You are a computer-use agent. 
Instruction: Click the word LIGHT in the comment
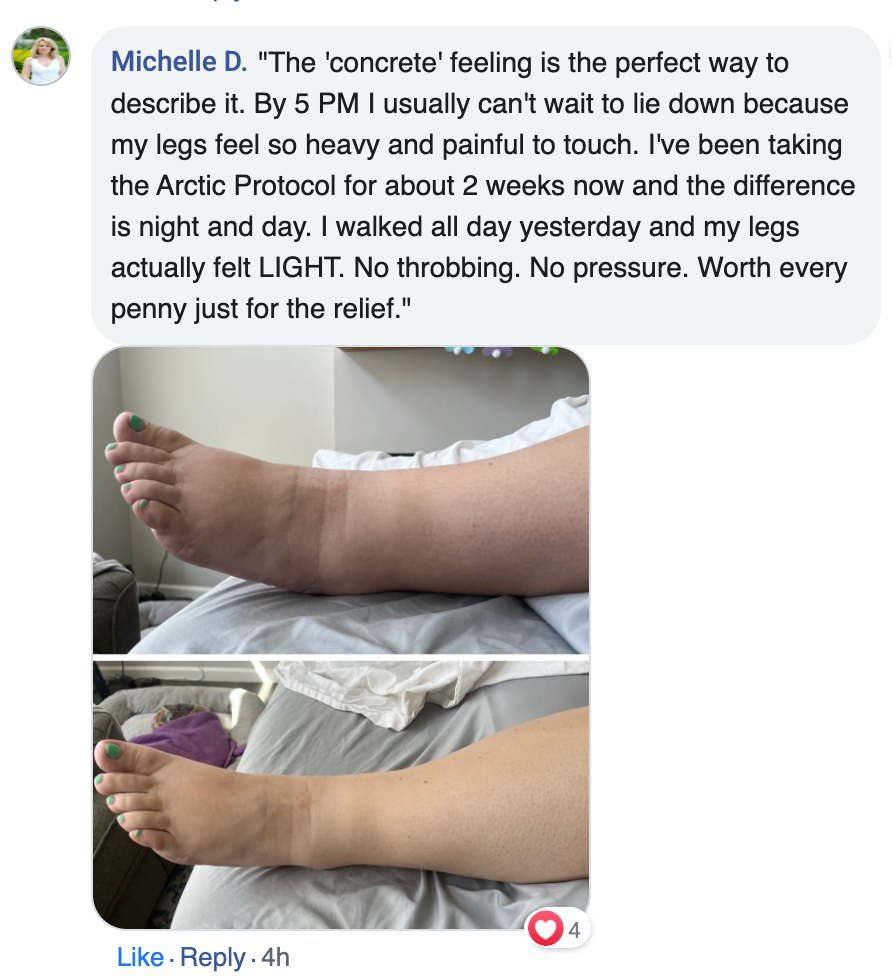(x=300, y=268)
